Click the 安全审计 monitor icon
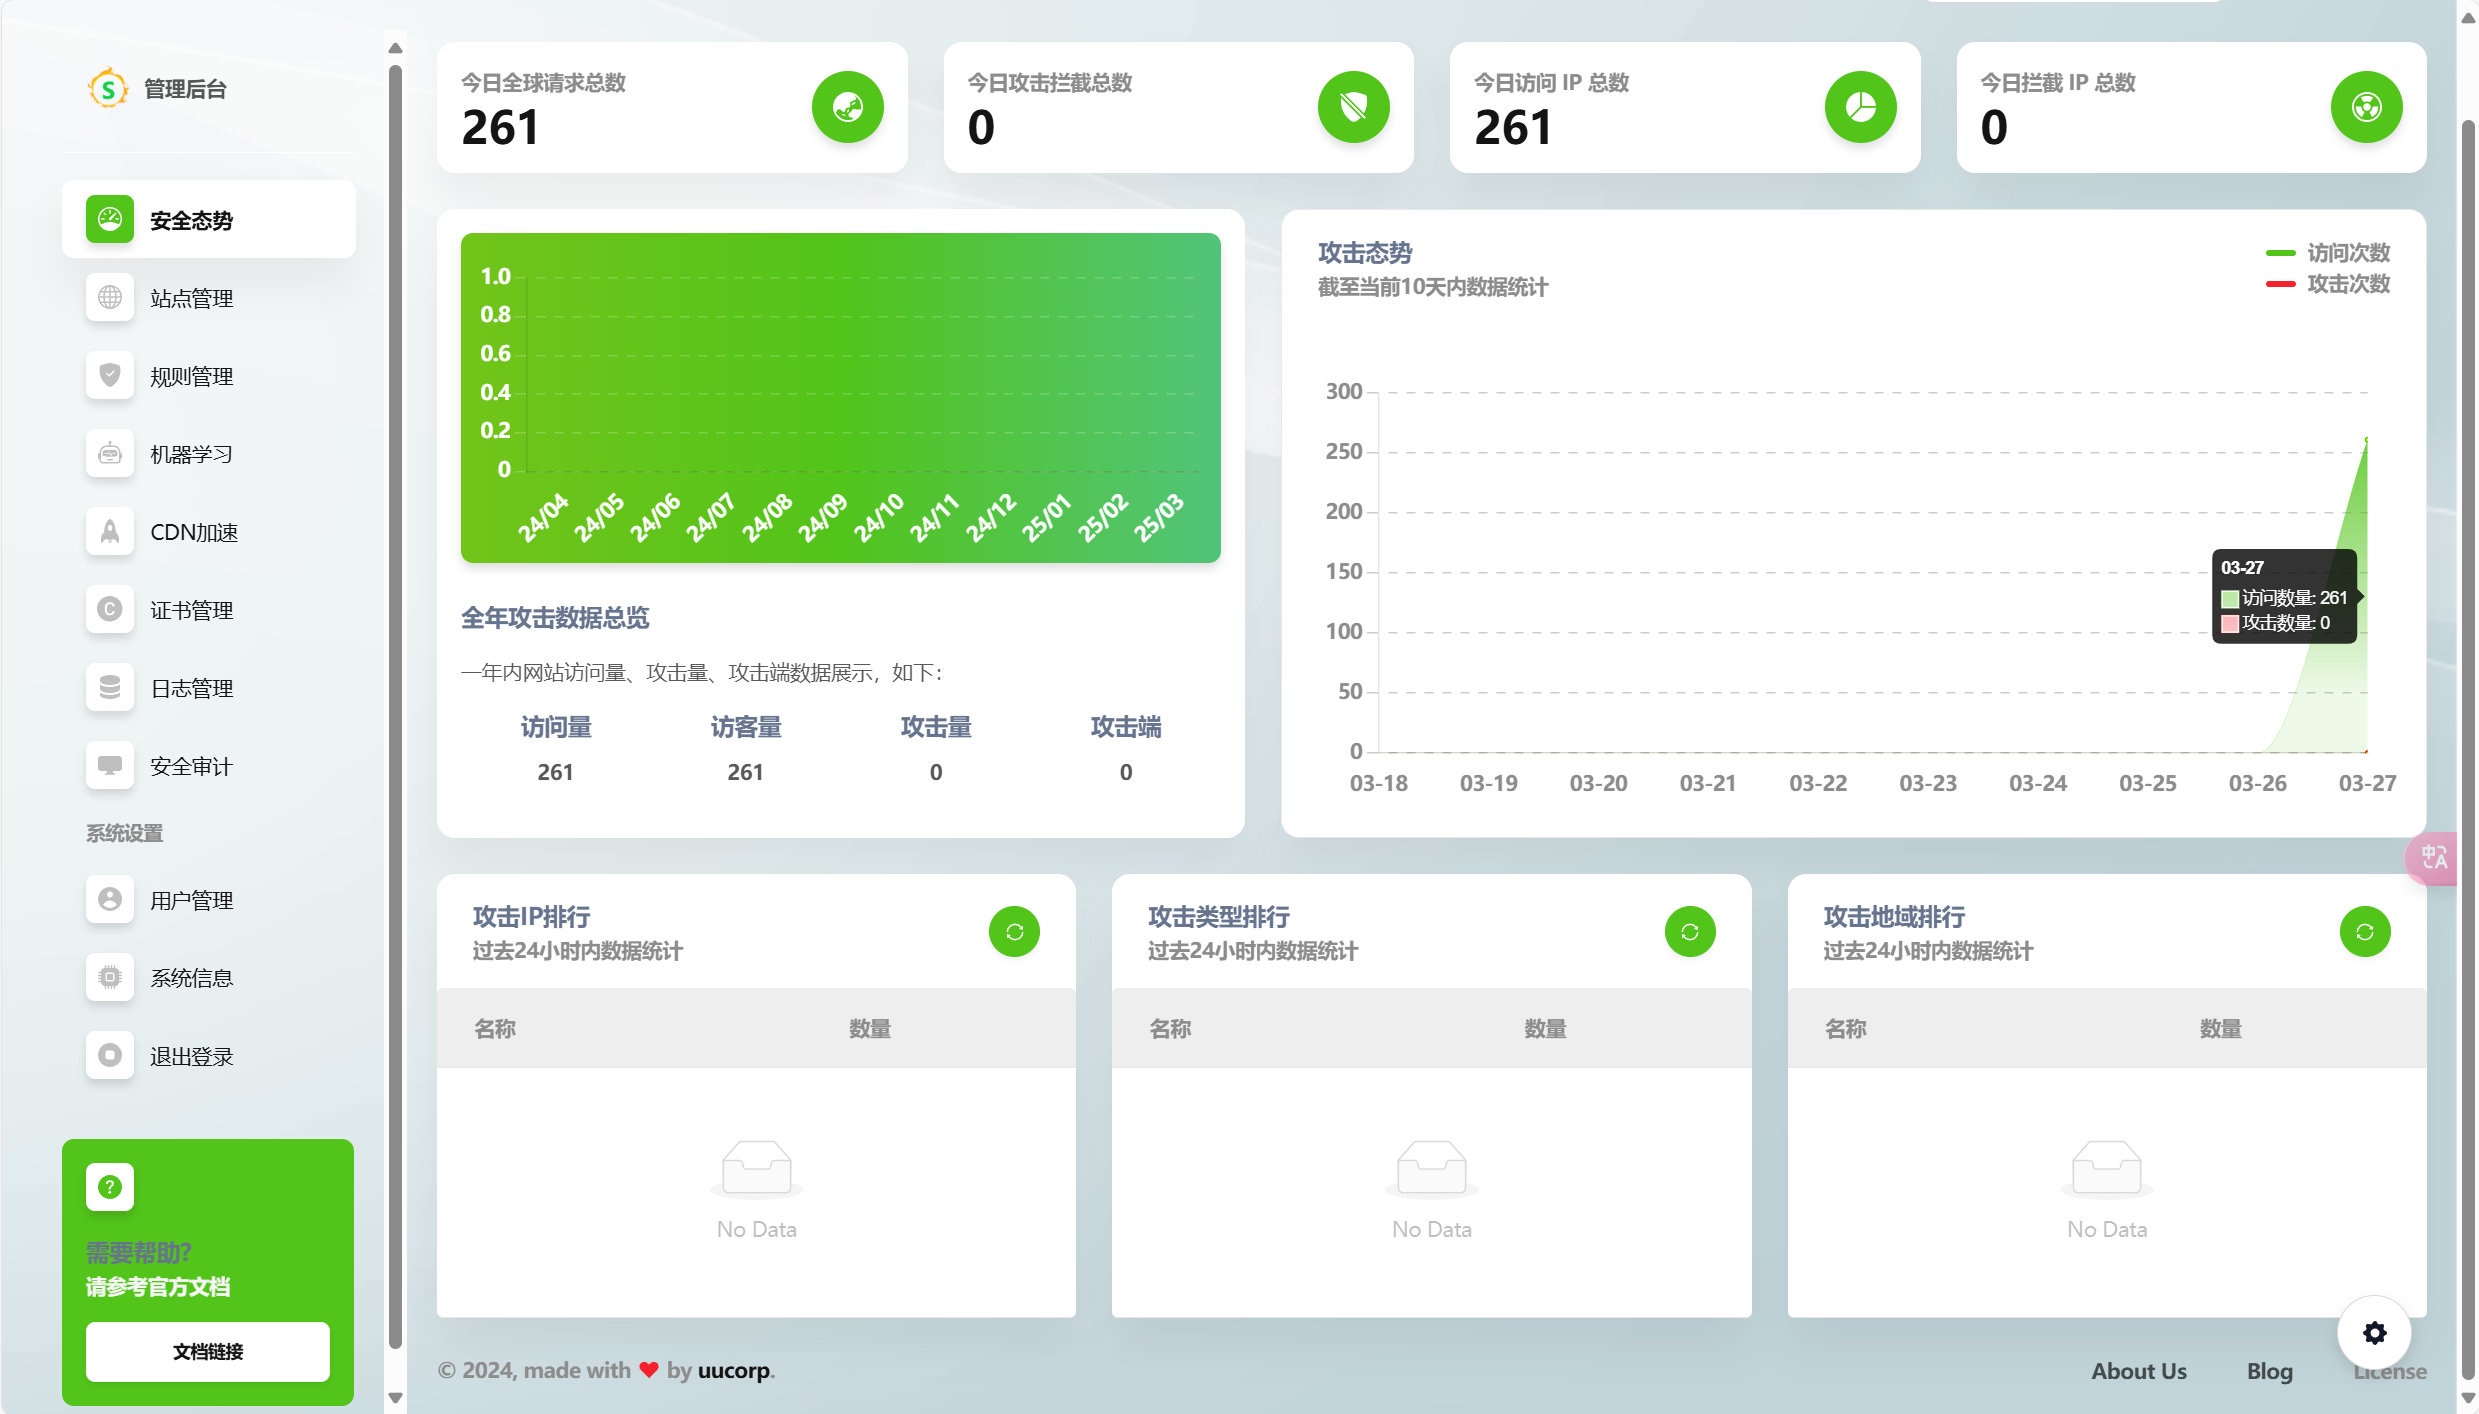This screenshot has width=2479, height=1414. click(110, 766)
